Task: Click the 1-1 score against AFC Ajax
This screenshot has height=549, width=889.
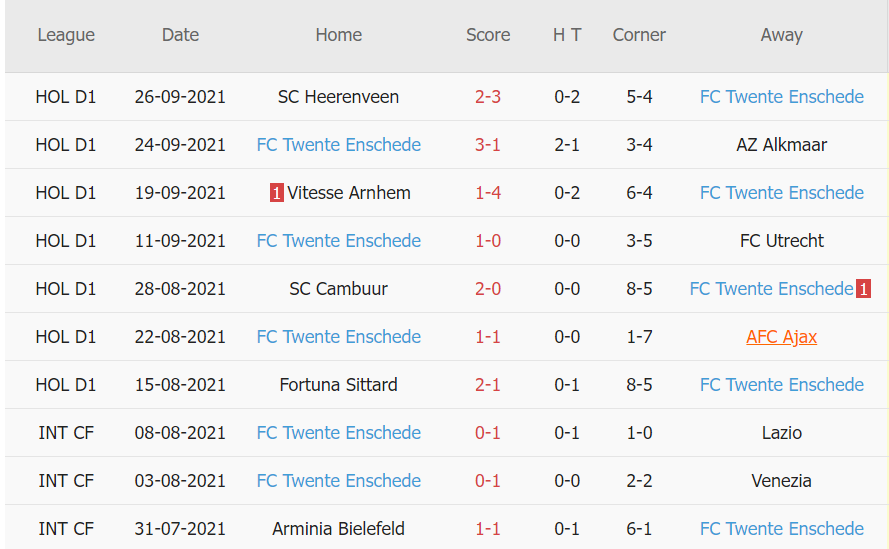Action: point(488,337)
